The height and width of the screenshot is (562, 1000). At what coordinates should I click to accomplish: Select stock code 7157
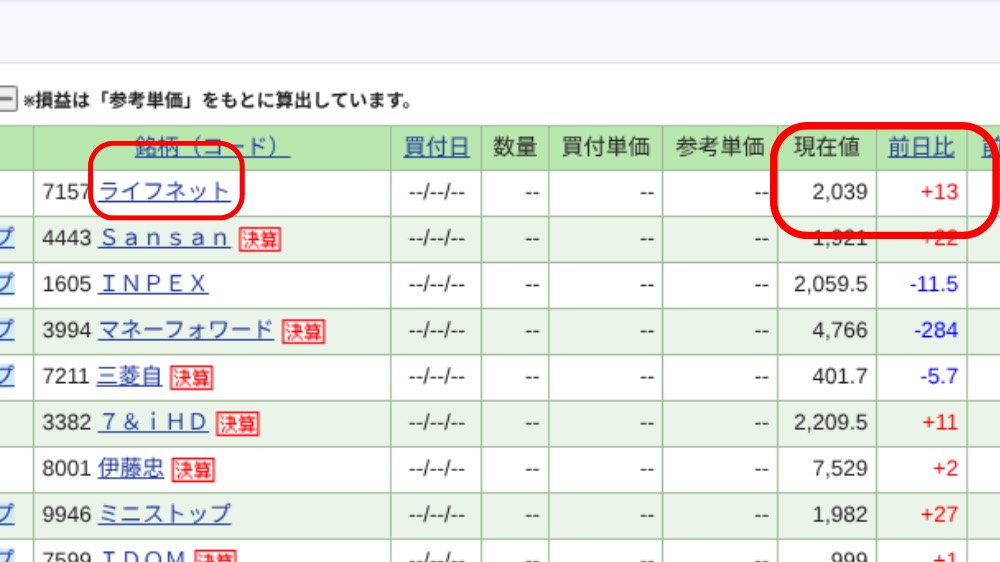[x=66, y=191]
